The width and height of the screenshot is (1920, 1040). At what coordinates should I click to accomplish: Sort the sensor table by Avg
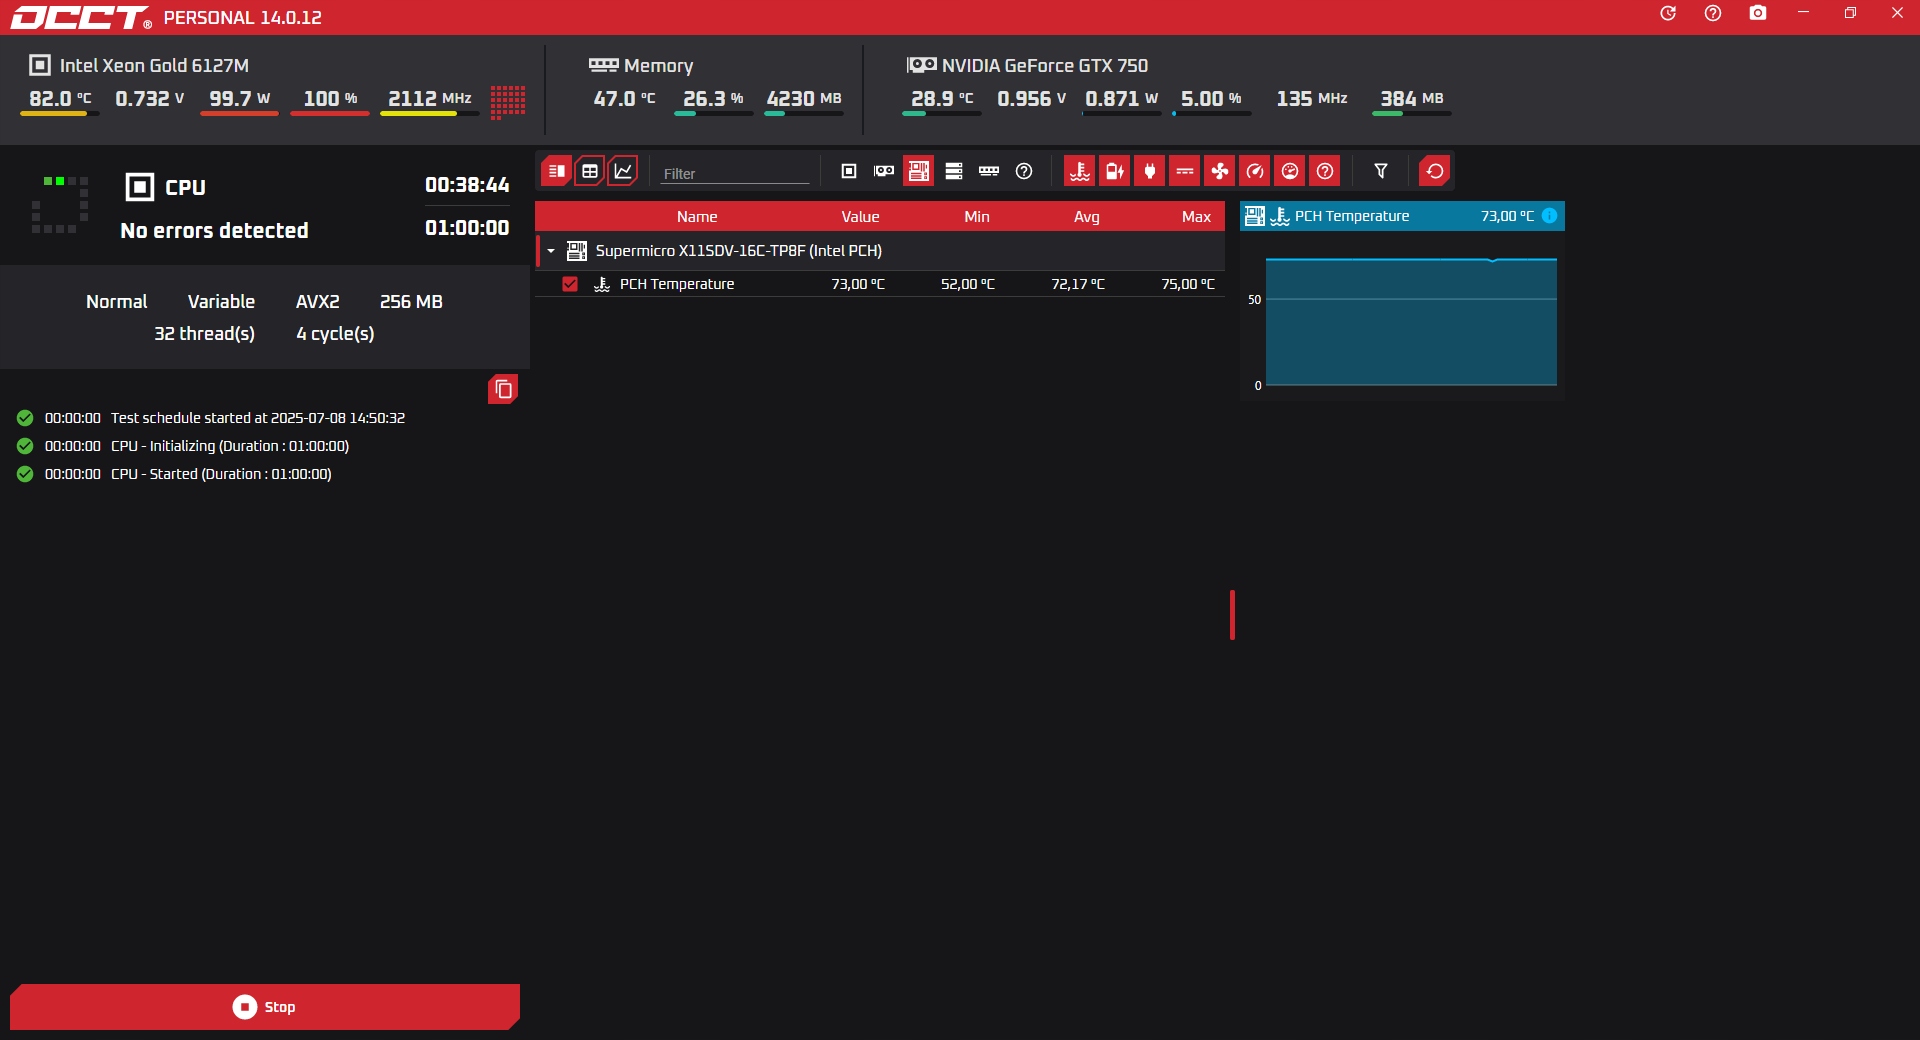(1087, 217)
